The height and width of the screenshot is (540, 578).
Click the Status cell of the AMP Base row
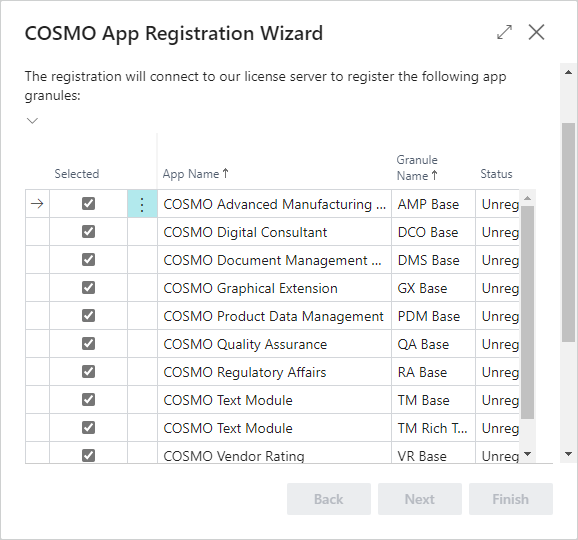tap(498, 204)
